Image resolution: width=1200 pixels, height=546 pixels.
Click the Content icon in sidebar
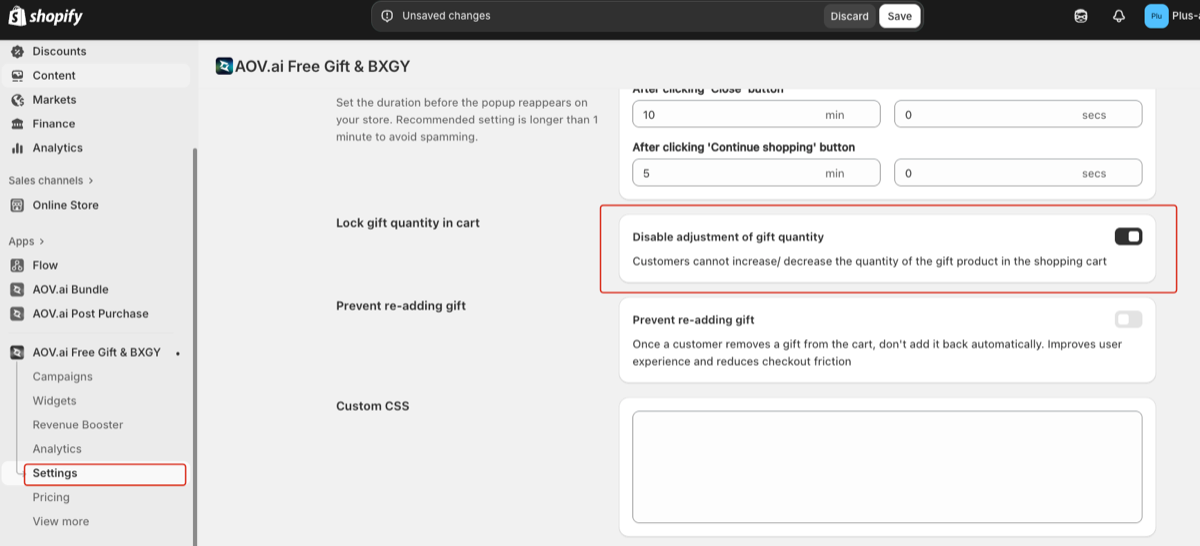point(16,75)
